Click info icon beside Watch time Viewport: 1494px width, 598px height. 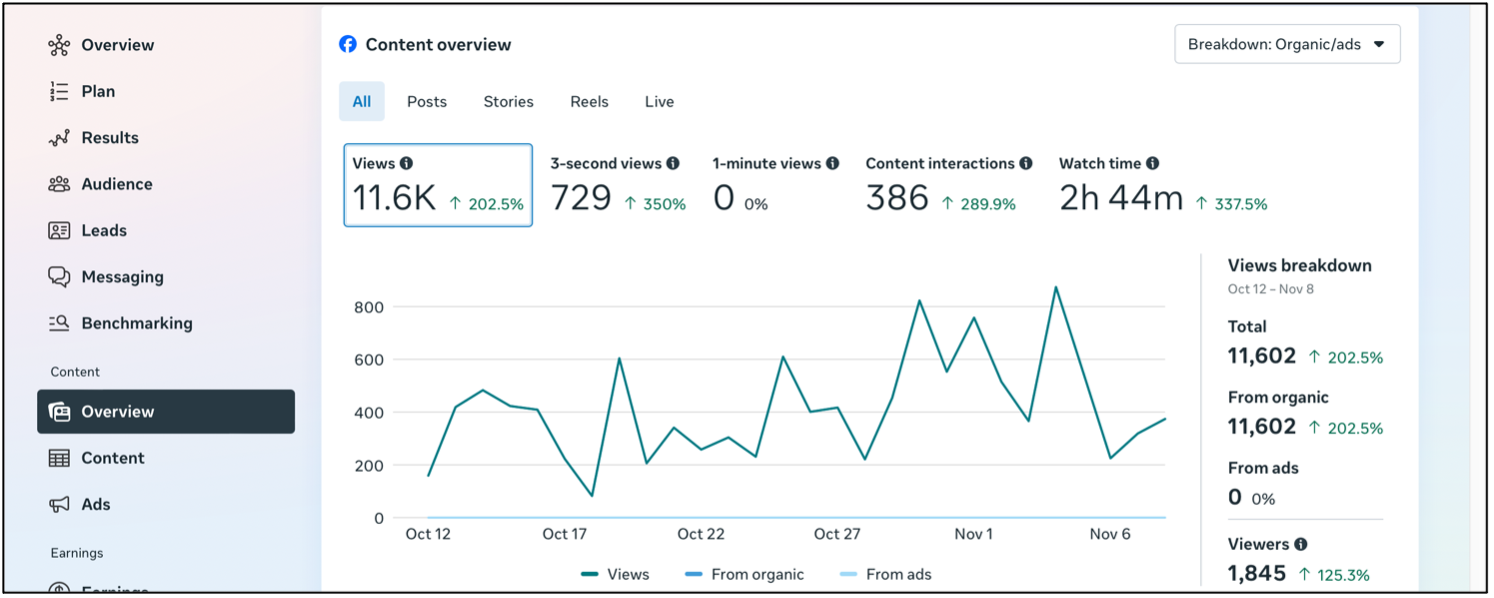[1153, 163]
